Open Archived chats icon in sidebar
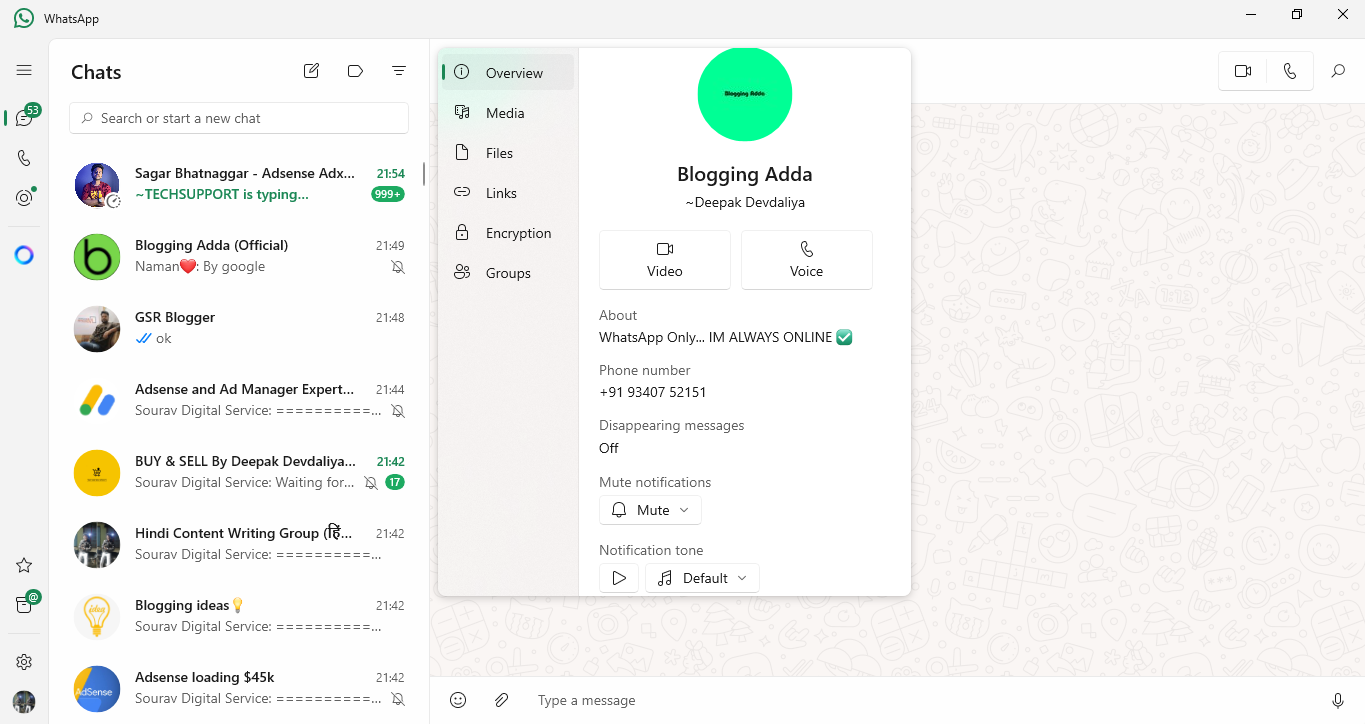Screen dimensions: 1365x724 [x=24, y=604]
